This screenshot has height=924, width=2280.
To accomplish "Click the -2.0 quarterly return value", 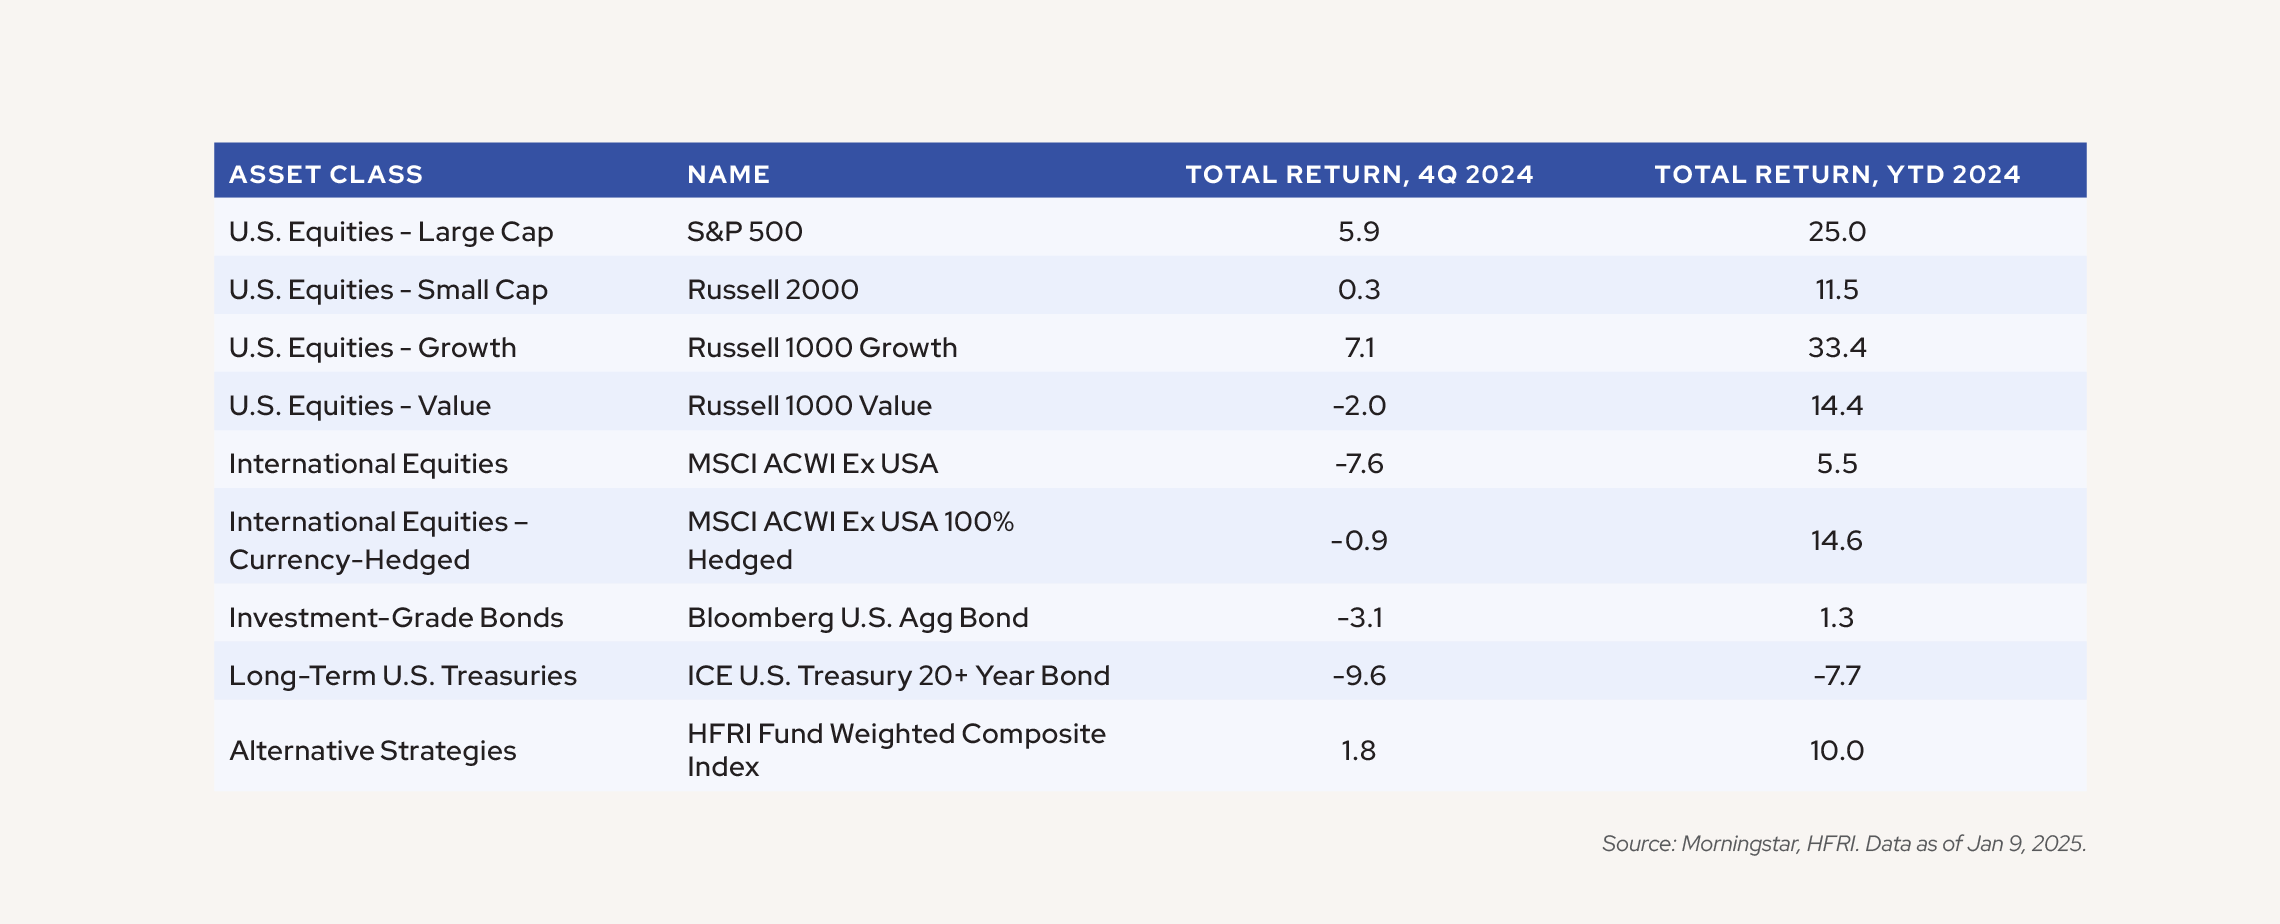I will [1359, 406].
